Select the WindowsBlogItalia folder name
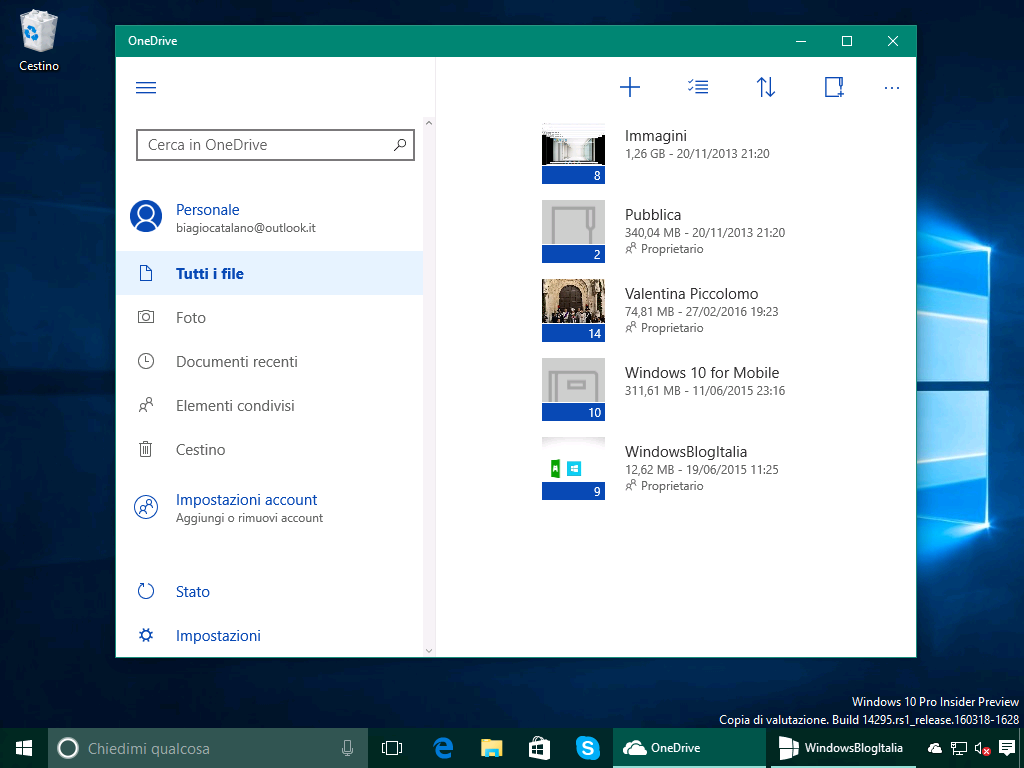 tap(686, 452)
